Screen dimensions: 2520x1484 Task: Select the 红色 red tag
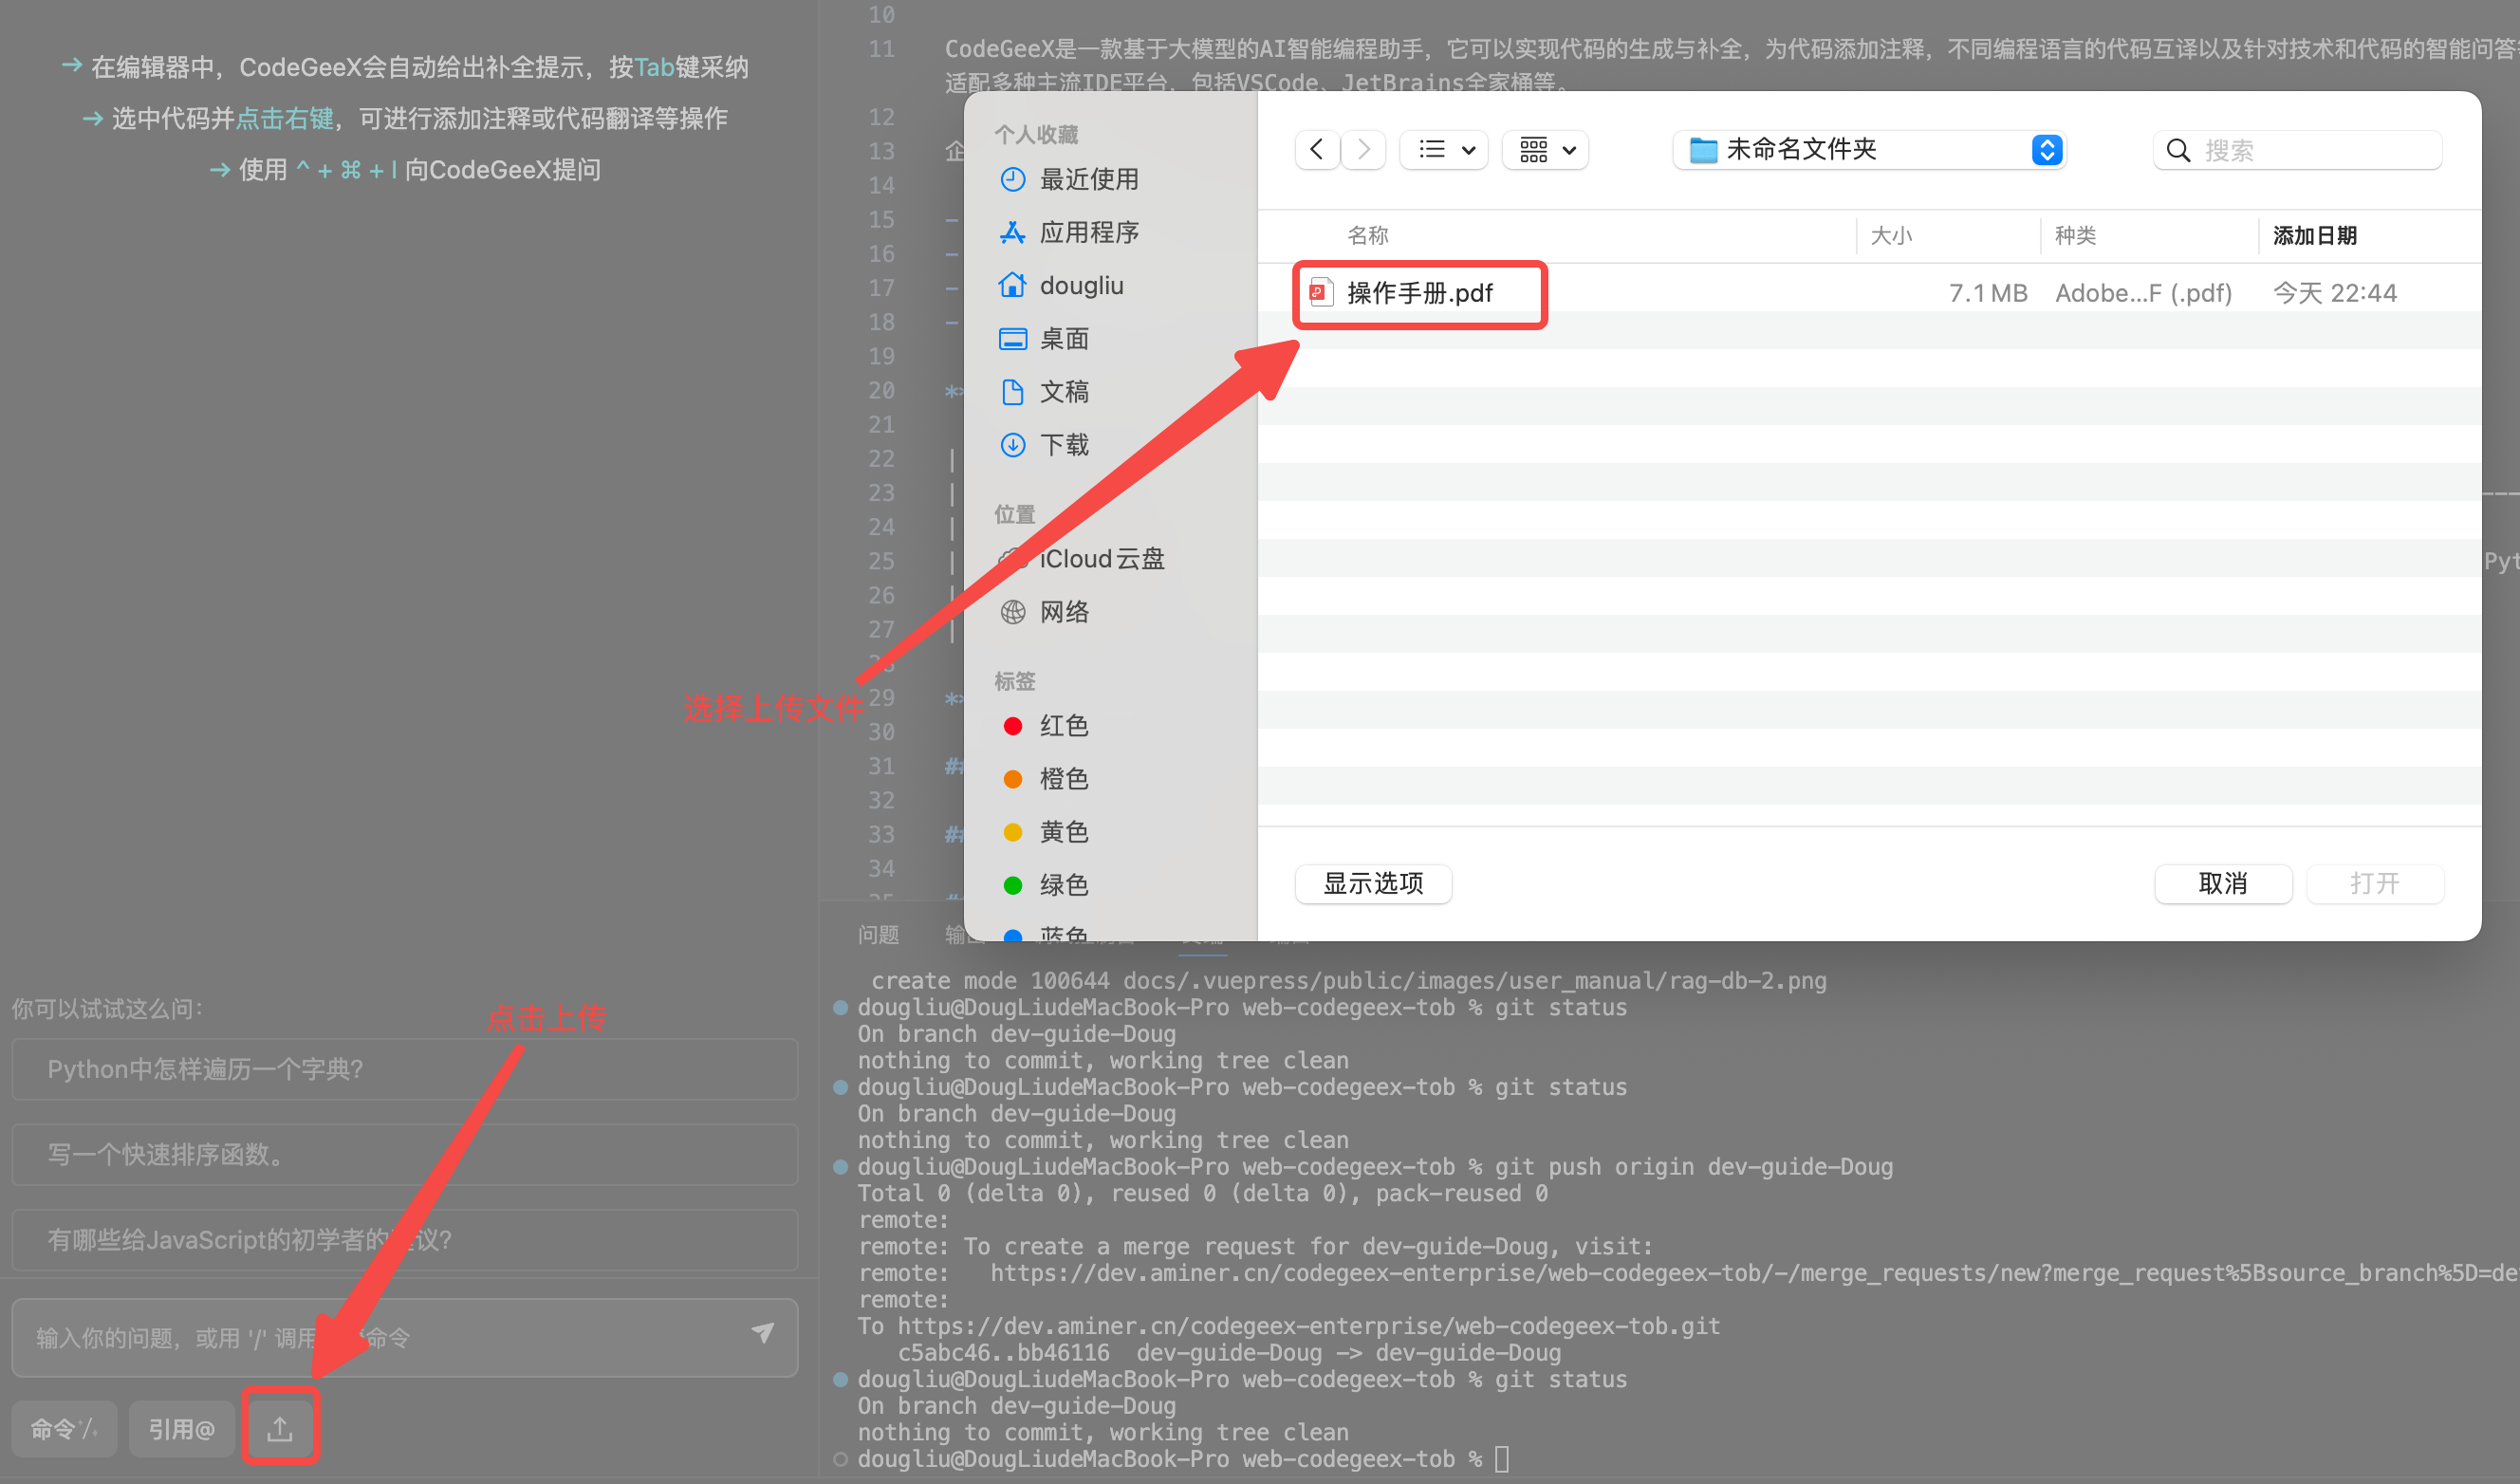[1045, 725]
